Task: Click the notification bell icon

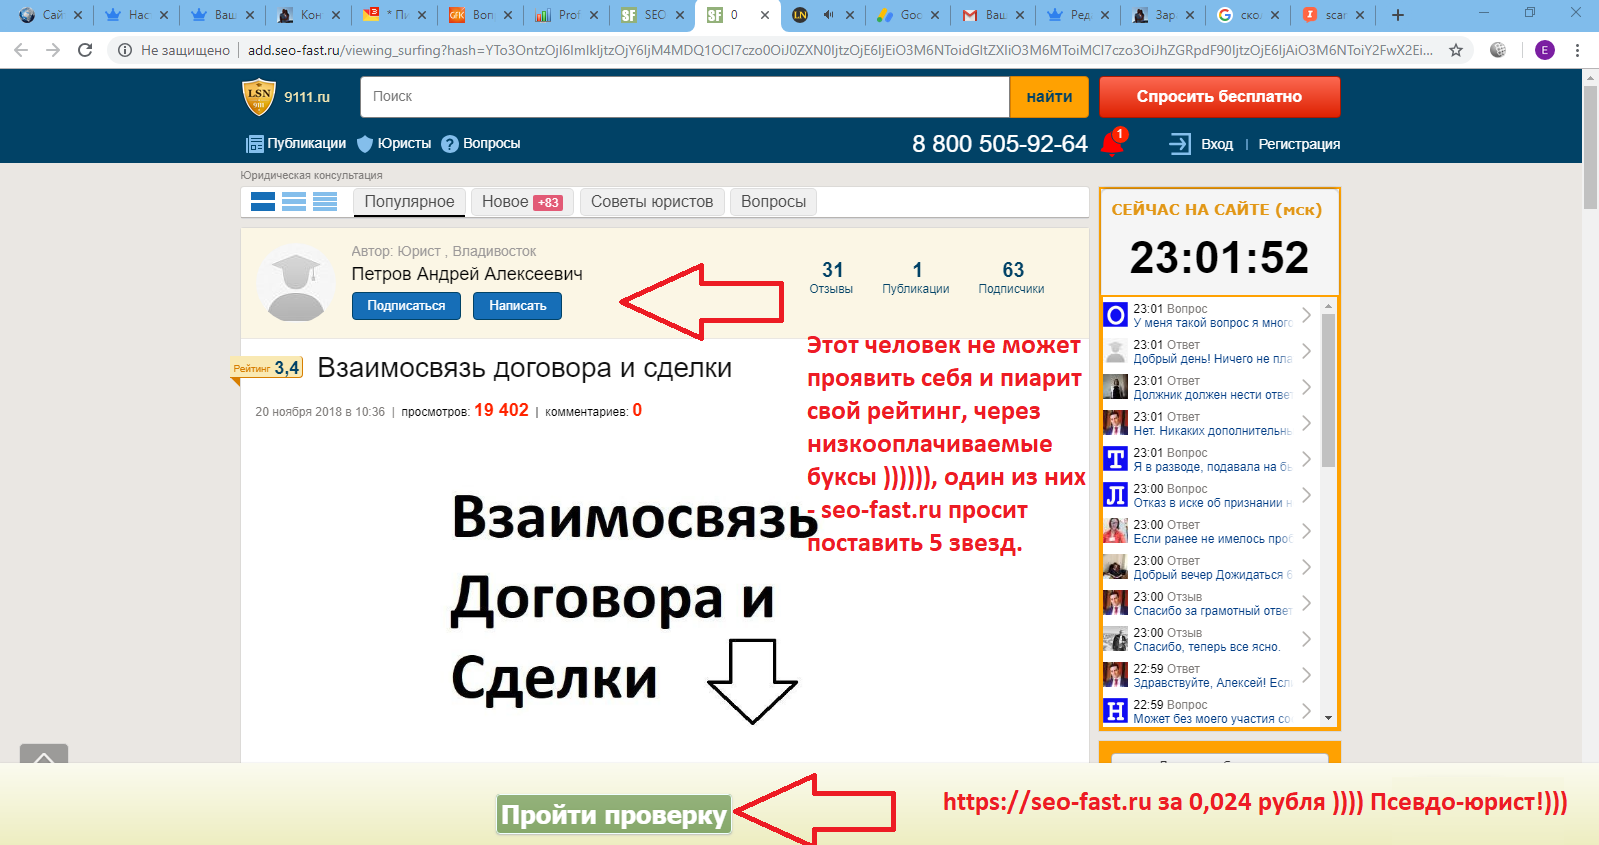Action: click(x=1112, y=143)
